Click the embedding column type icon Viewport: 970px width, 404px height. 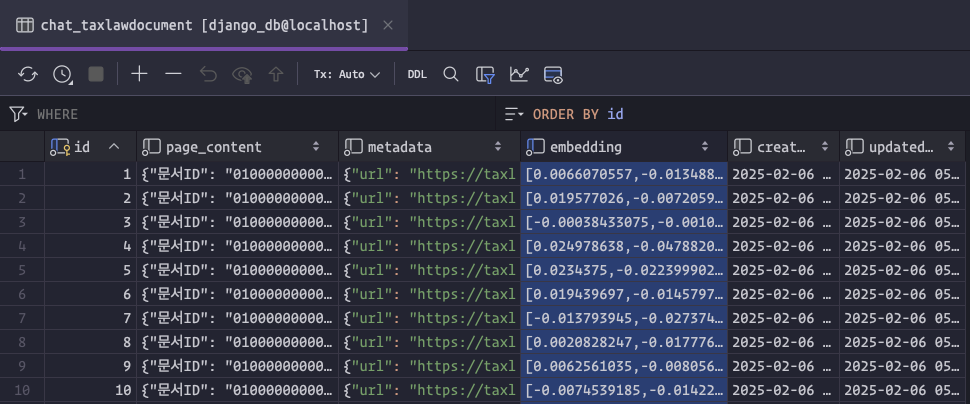[535, 147]
